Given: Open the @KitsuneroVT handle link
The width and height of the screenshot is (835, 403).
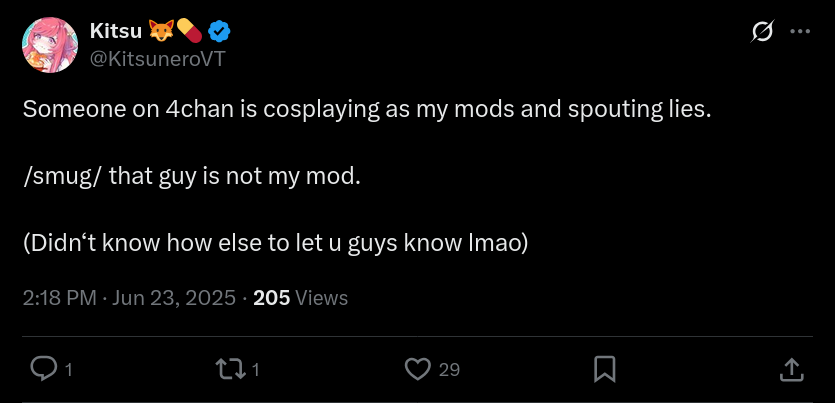Looking at the screenshot, I should click(x=157, y=59).
